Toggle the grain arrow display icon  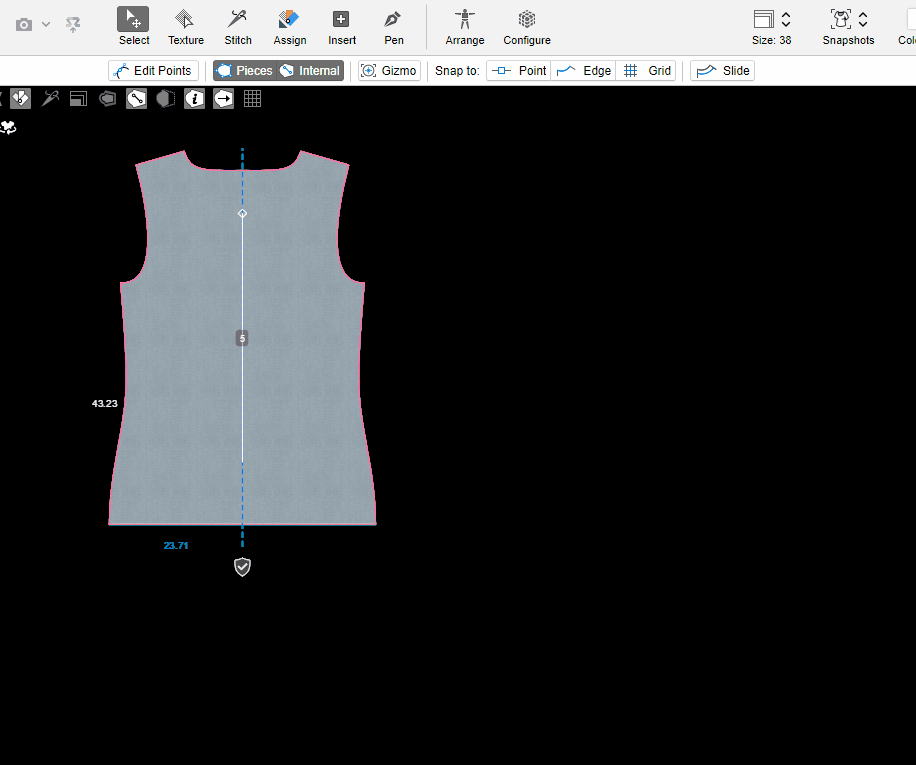click(223, 99)
